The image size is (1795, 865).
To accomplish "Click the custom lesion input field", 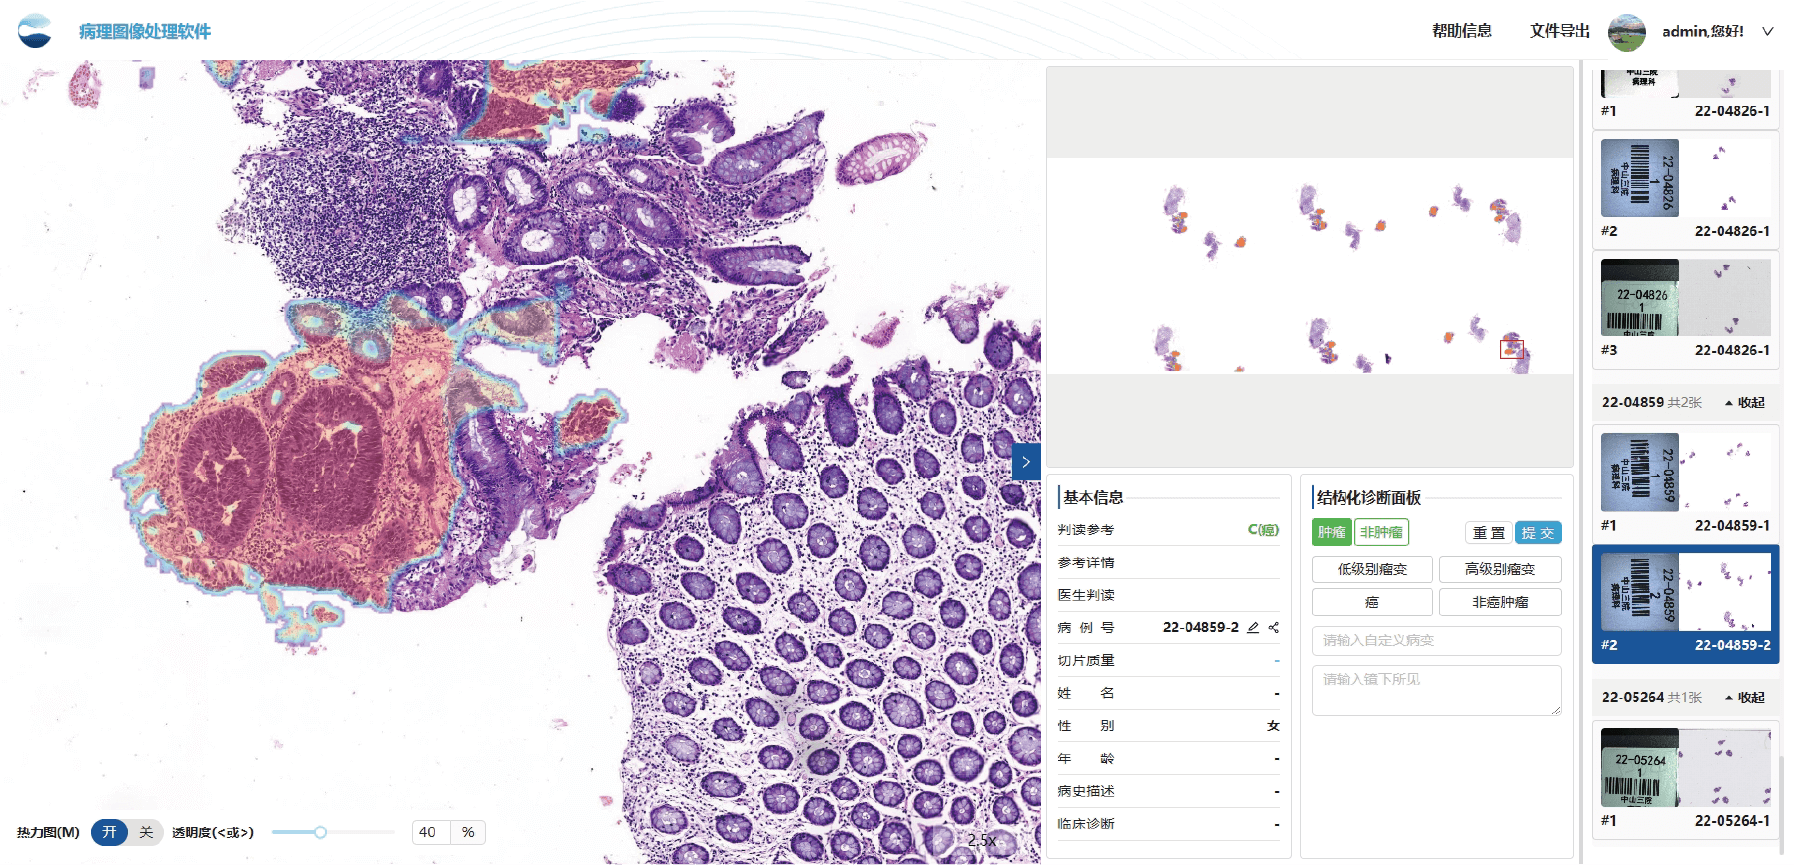I will (1436, 640).
